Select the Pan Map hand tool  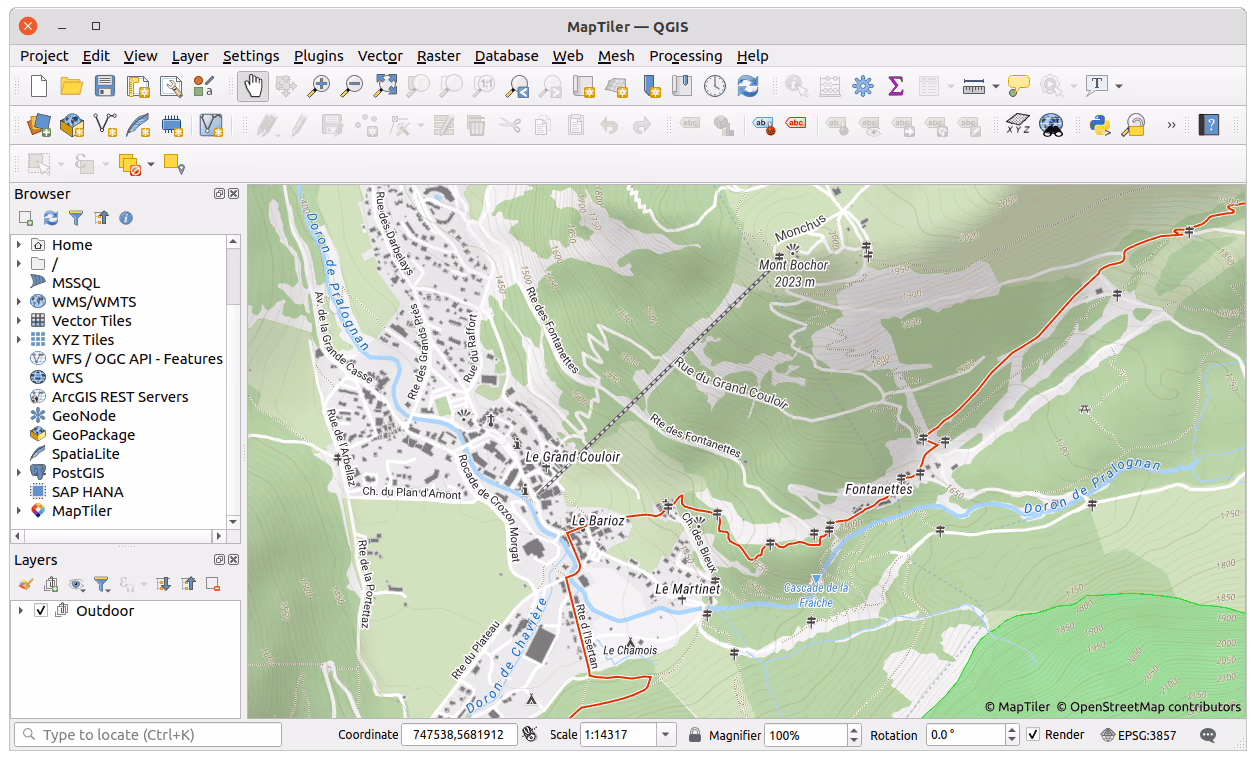coord(253,87)
